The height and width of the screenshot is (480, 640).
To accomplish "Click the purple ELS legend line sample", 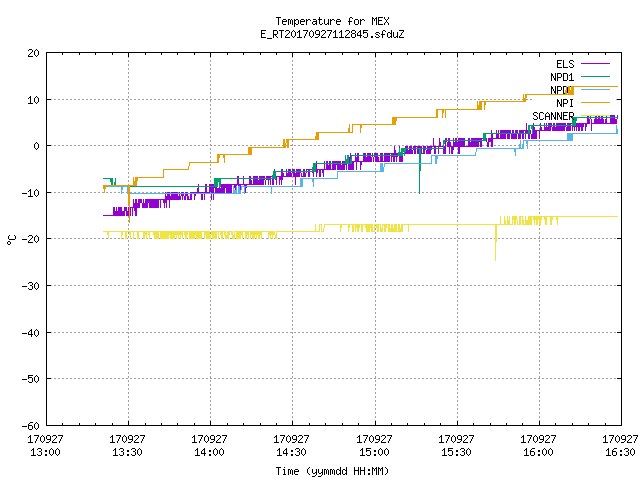I will click(x=596, y=64).
